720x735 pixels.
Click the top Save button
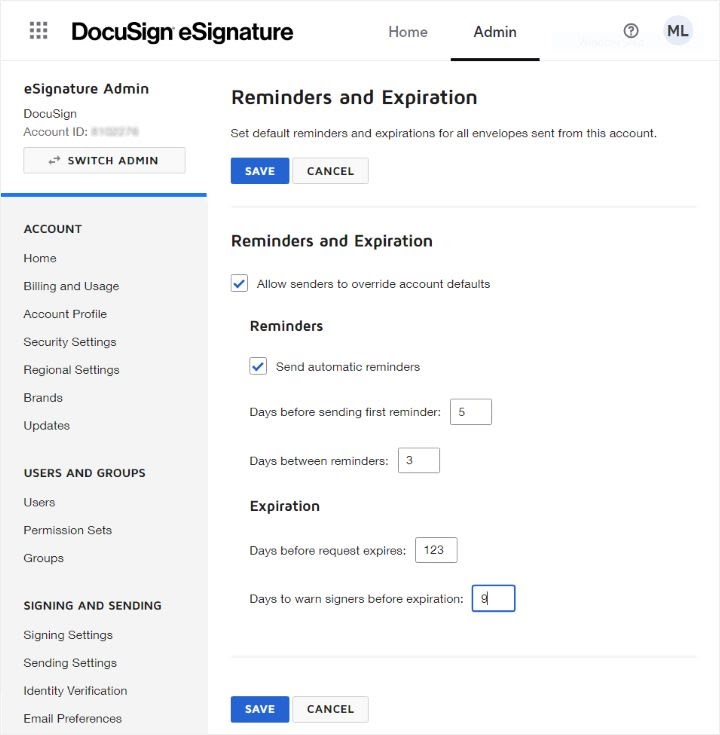coord(260,171)
